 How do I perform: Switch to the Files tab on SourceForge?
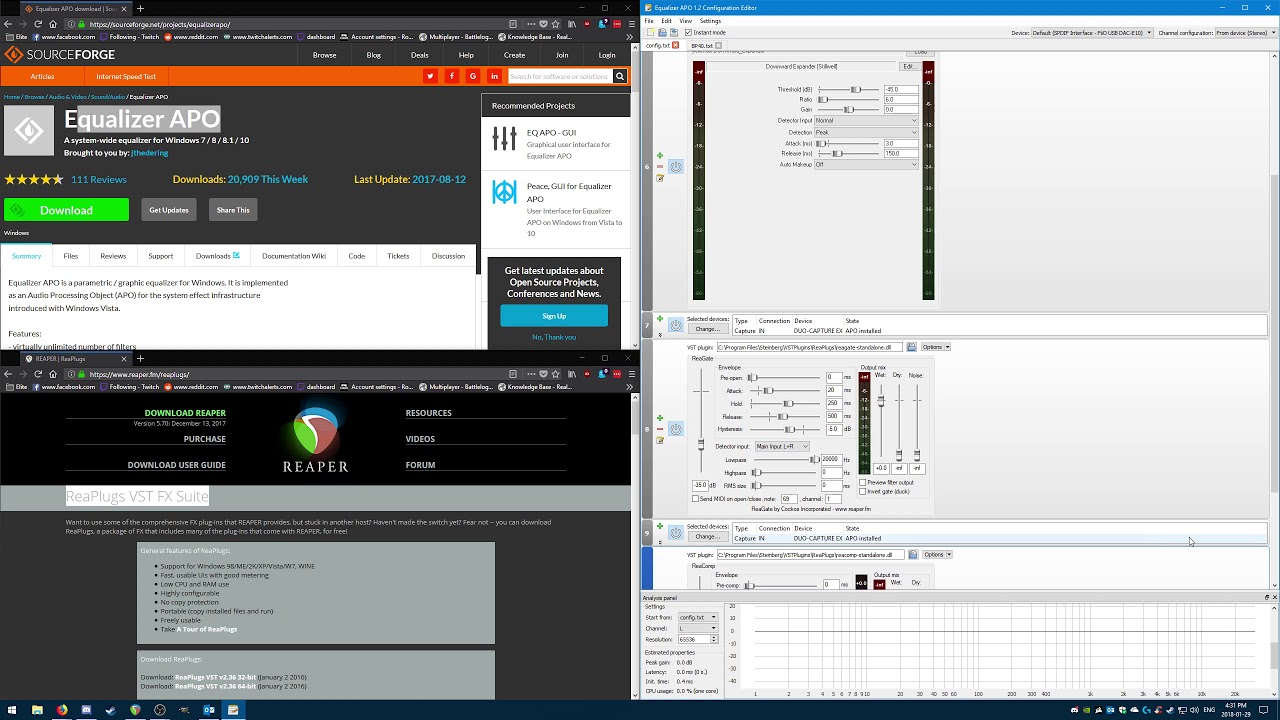pos(71,256)
